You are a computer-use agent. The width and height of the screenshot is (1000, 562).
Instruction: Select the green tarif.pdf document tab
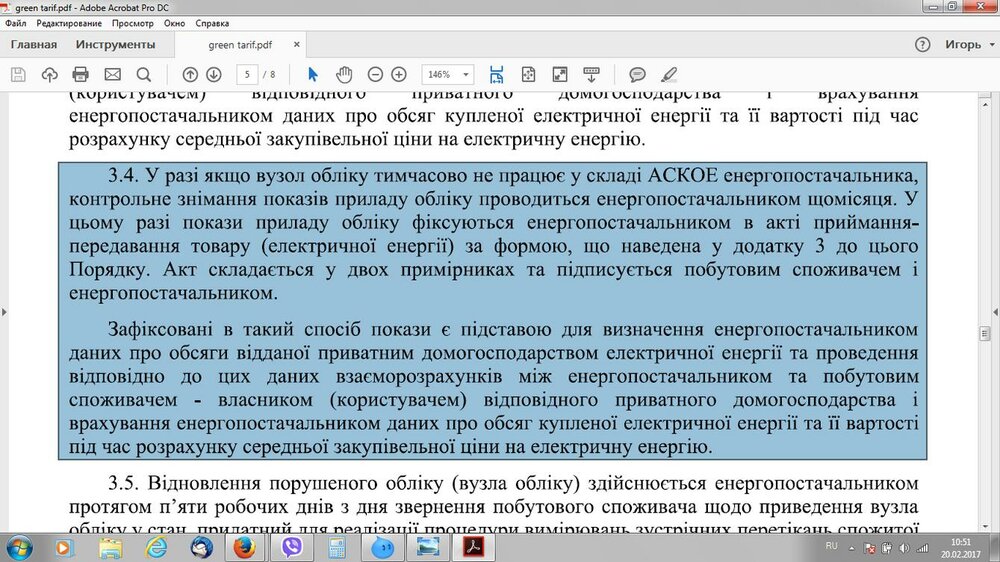coord(240,45)
